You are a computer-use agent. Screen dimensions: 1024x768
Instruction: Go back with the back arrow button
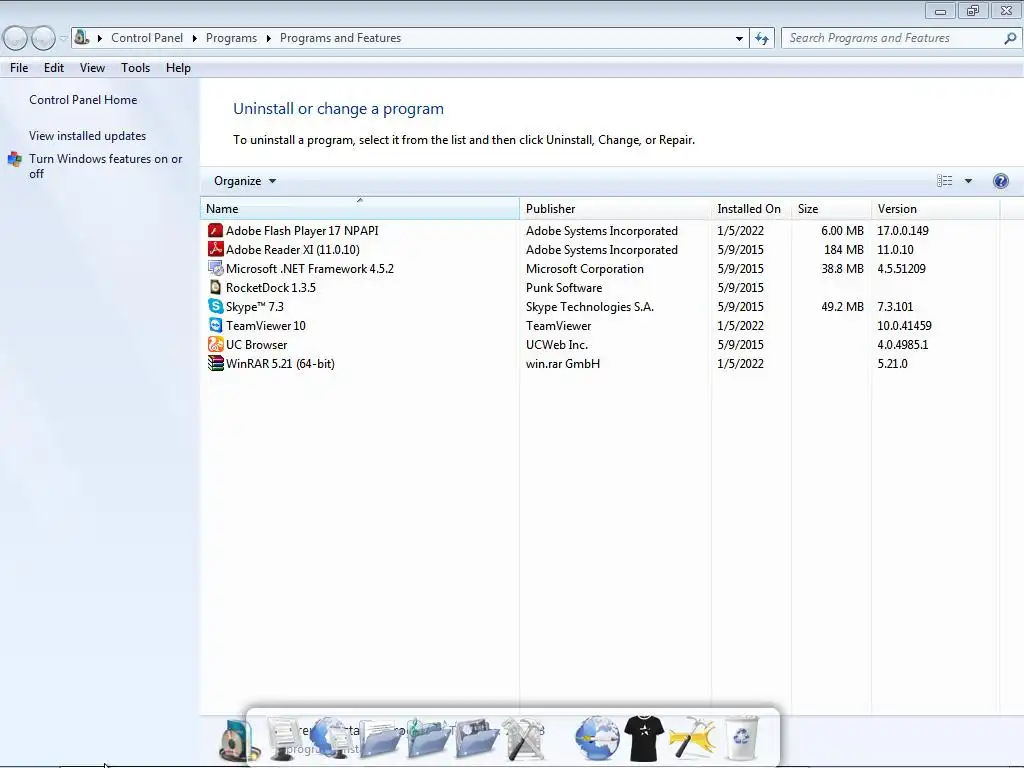coord(14,38)
